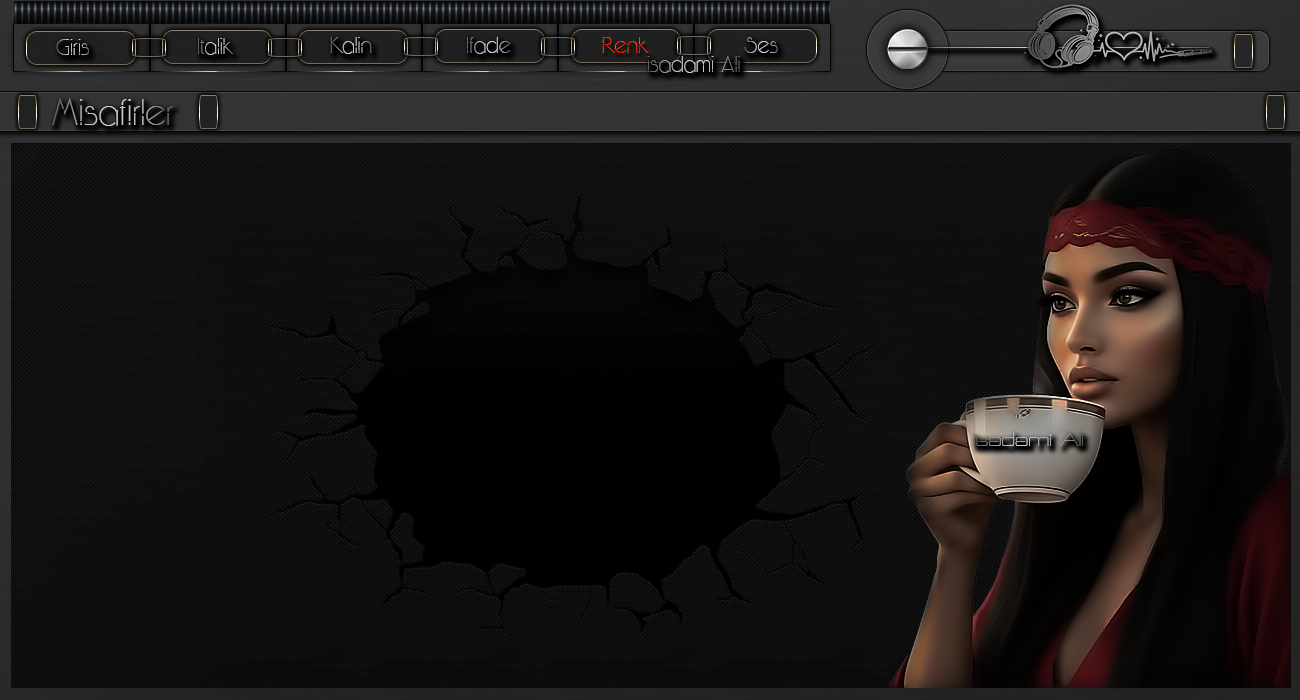Toggle sound with the Ses button
This screenshot has height=700, width=1300.
762,47
